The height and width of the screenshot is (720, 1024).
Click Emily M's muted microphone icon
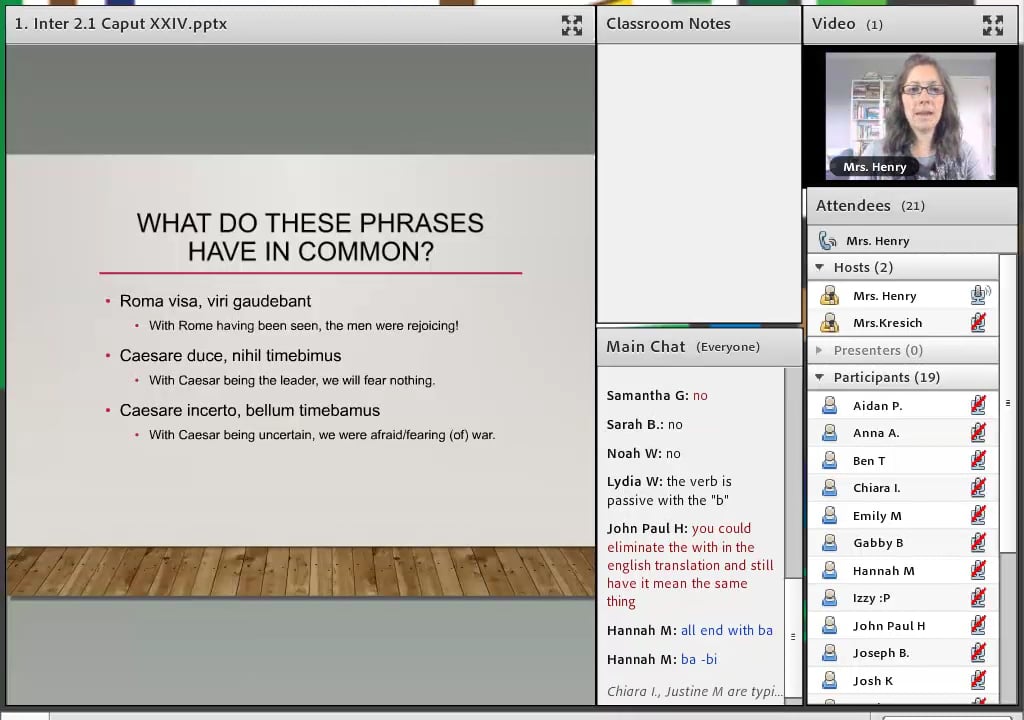978,515
